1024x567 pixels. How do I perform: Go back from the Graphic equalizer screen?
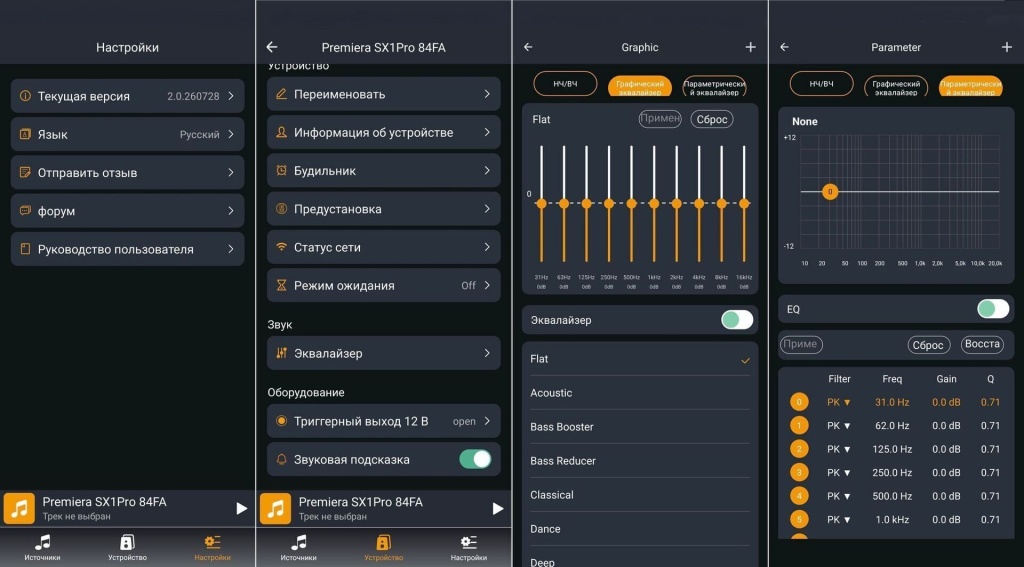(x=528, y=47)
